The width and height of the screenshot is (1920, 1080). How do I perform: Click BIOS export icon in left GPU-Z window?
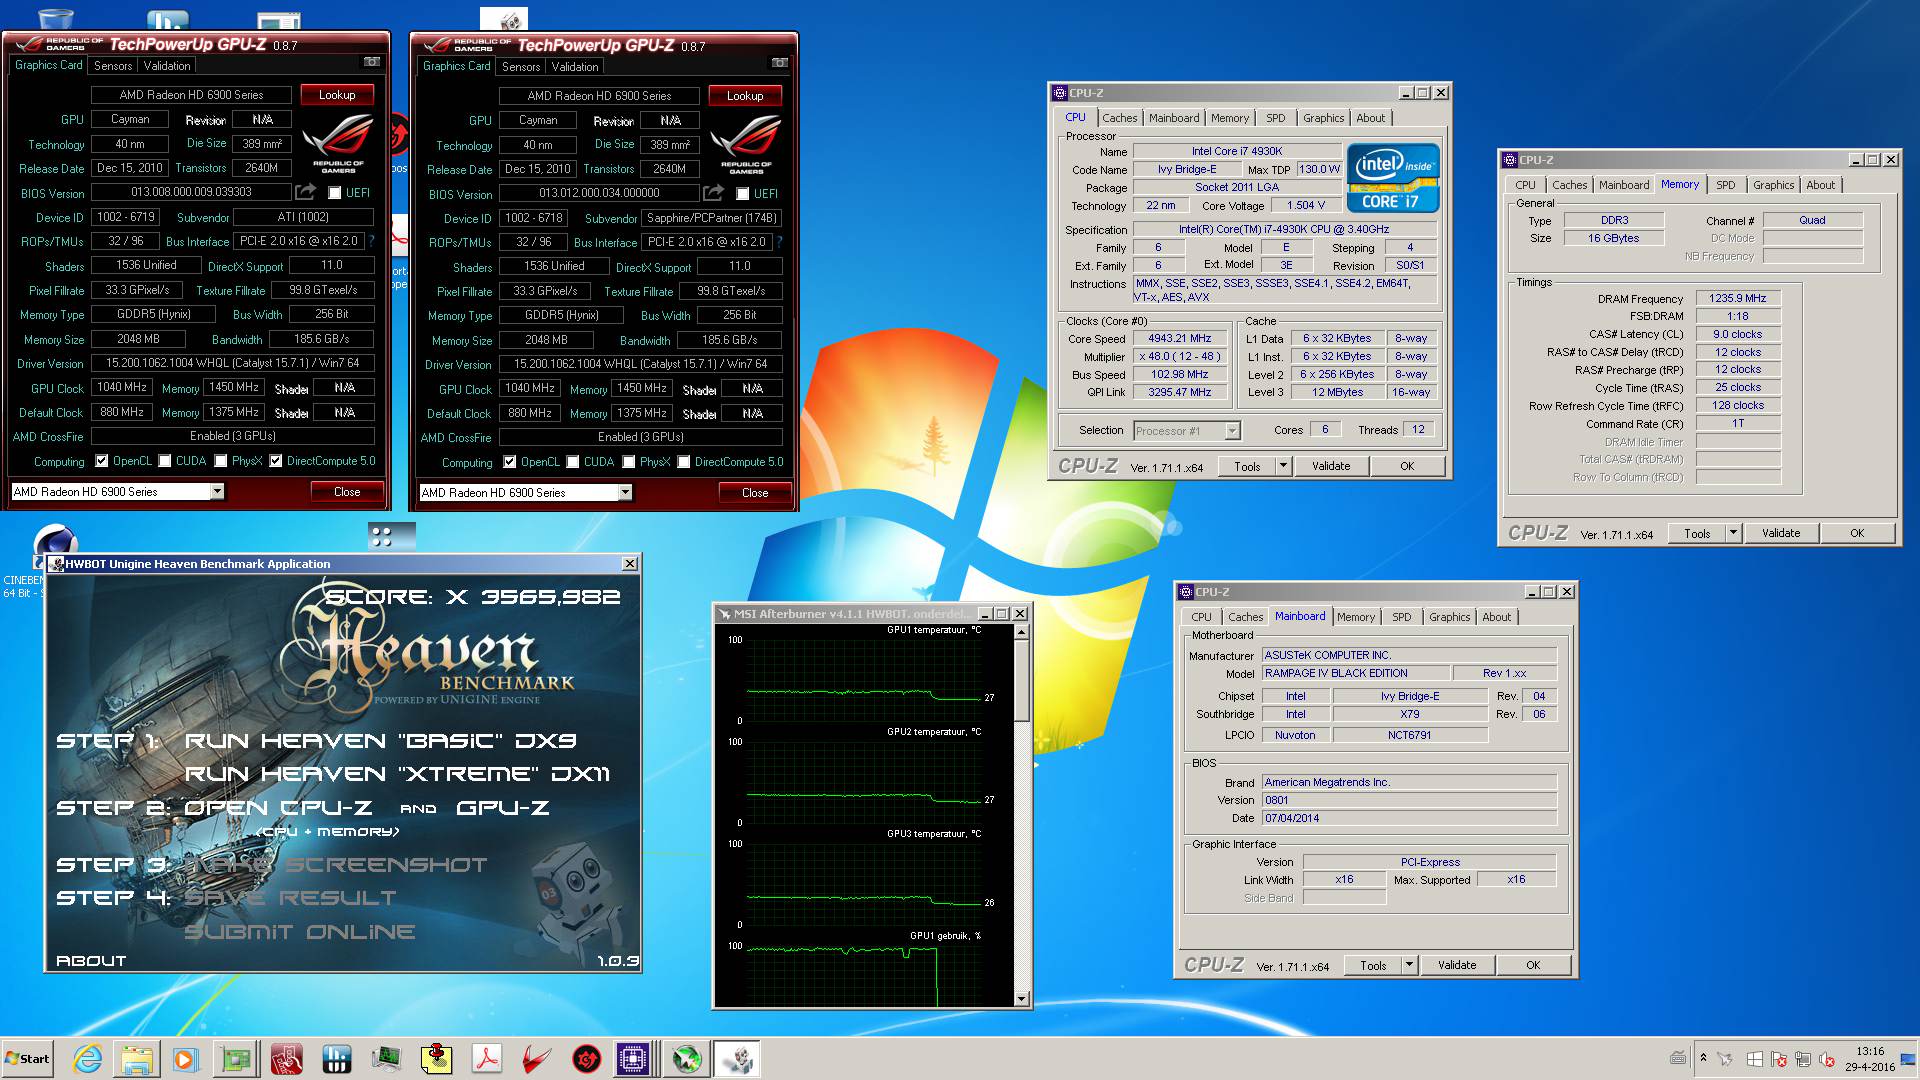click(306, 192)
